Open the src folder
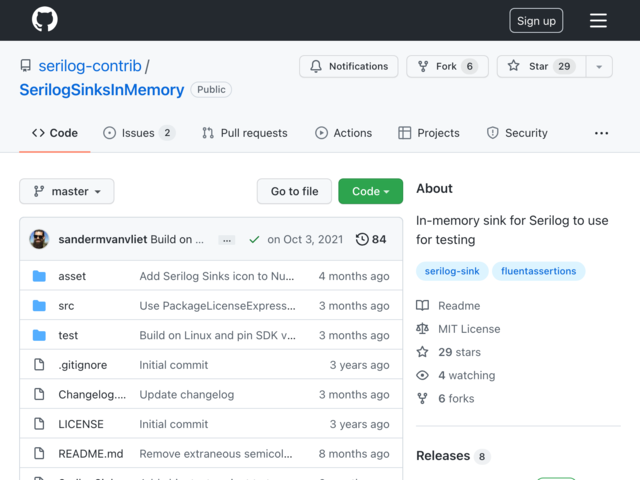640x480 pixels. coord(66,306)
